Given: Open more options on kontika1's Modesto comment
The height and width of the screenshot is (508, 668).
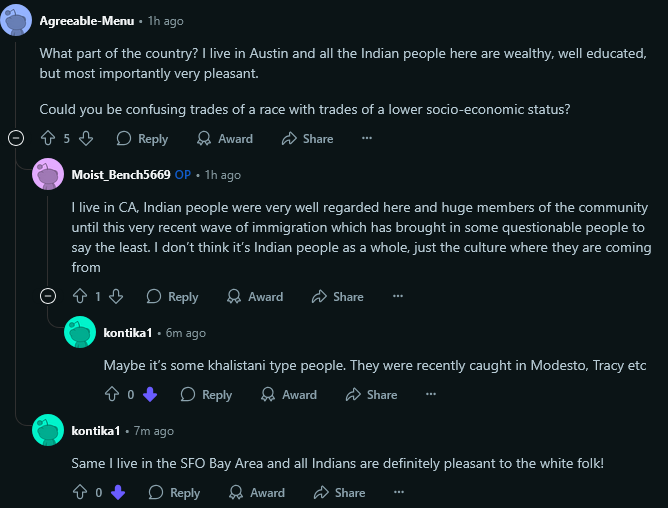Looking at the screenshot, I should click(x=431, y=394).
